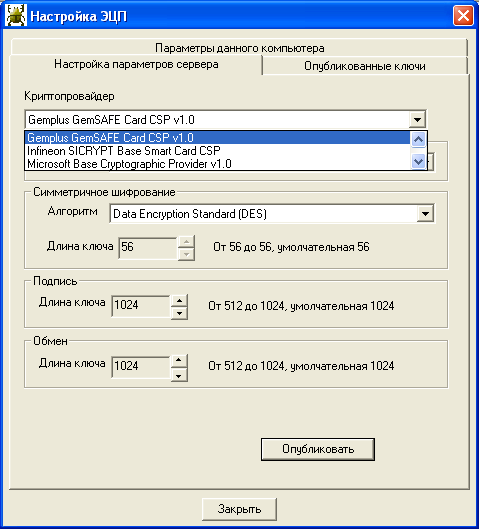Select the Настройка параметров сервера tab
The image size is (479, 529).
pos(136,64)
